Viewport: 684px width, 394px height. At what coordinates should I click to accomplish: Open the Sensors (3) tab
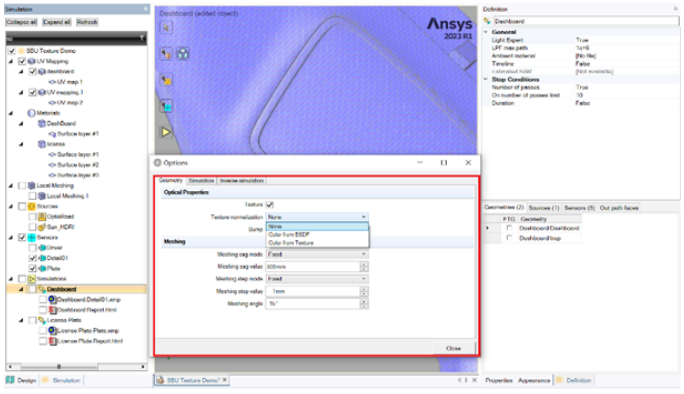tap(579, 208)
